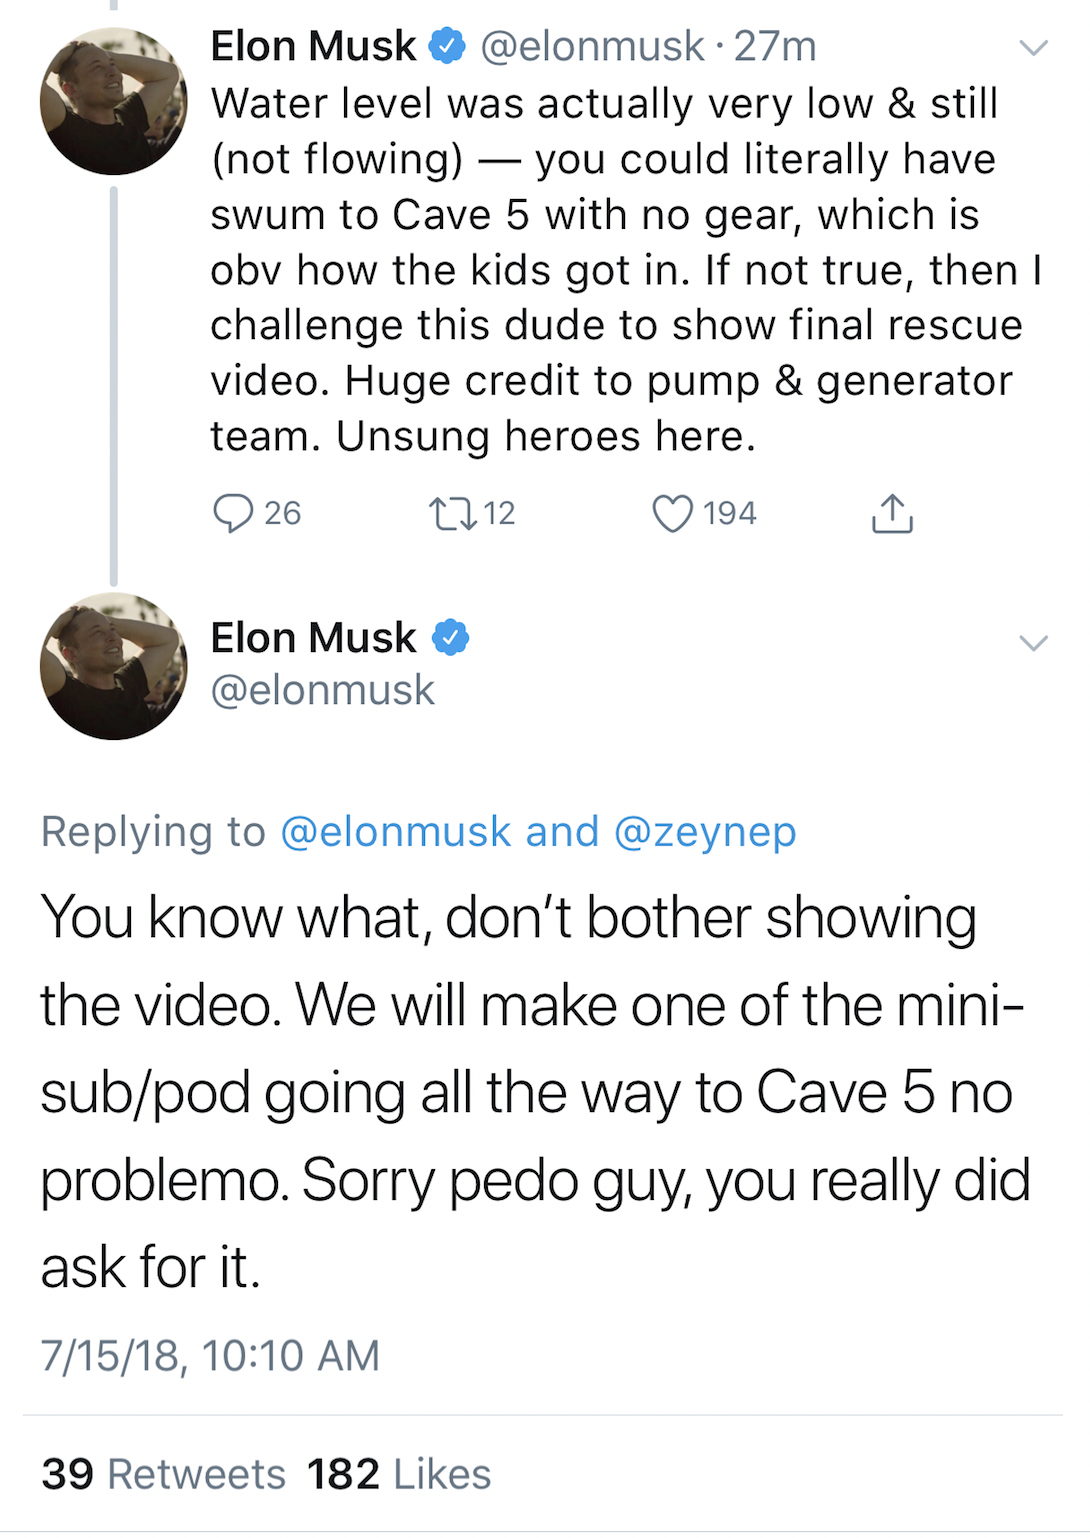This screenshot has height=1538, width=1090.
Task: Open the top tweet's chevron options menu
Action: pos(1033,47)
